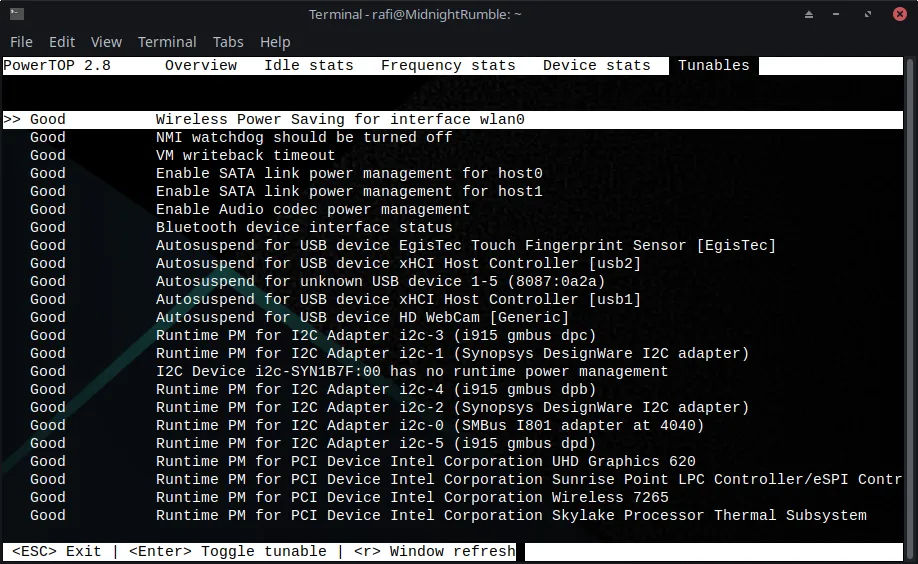
Task: Click the terminal icon in the title bar
Action: 17,14
